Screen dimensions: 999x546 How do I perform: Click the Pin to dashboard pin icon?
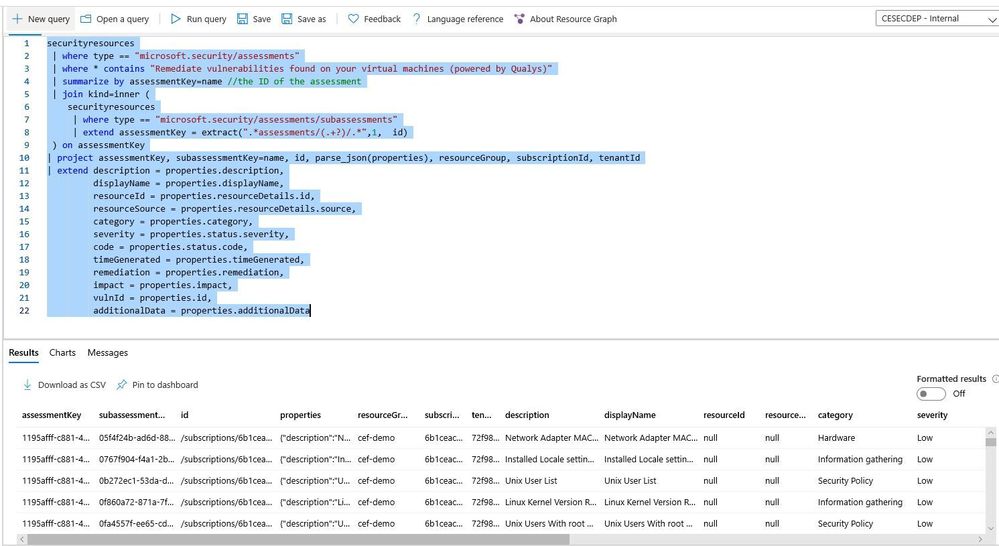click(121, 385)
